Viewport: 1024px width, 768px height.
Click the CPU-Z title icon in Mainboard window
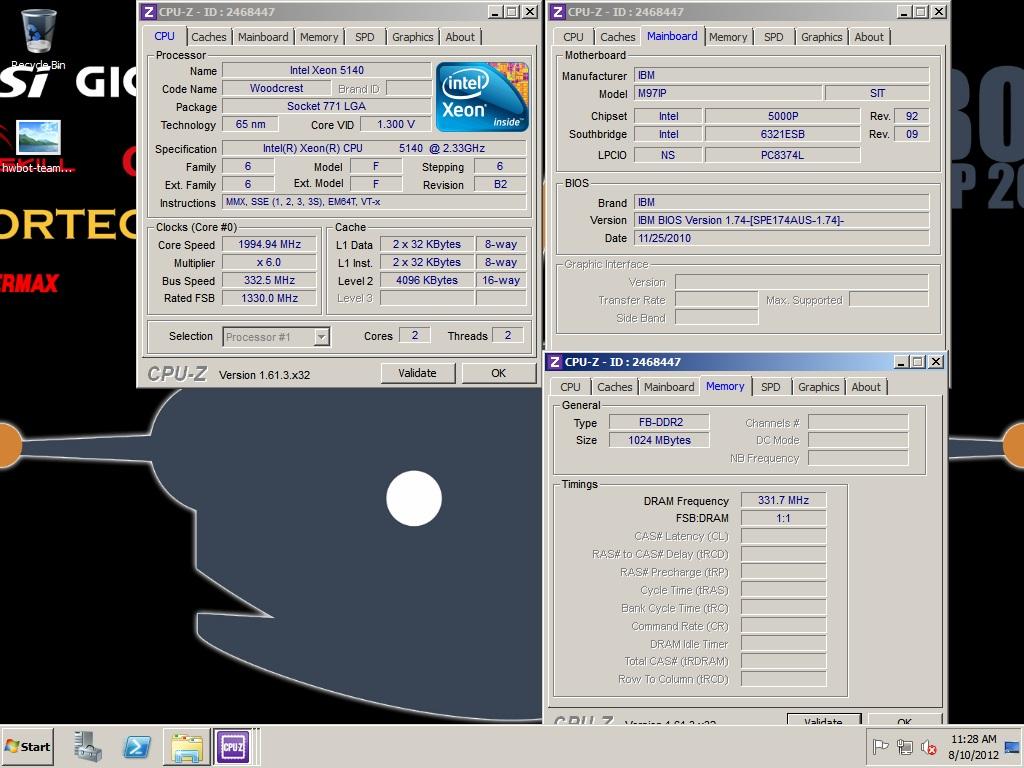pos(557,12)
